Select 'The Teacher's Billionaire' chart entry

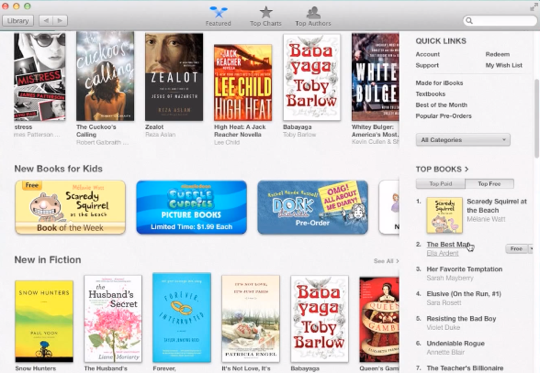465,368
